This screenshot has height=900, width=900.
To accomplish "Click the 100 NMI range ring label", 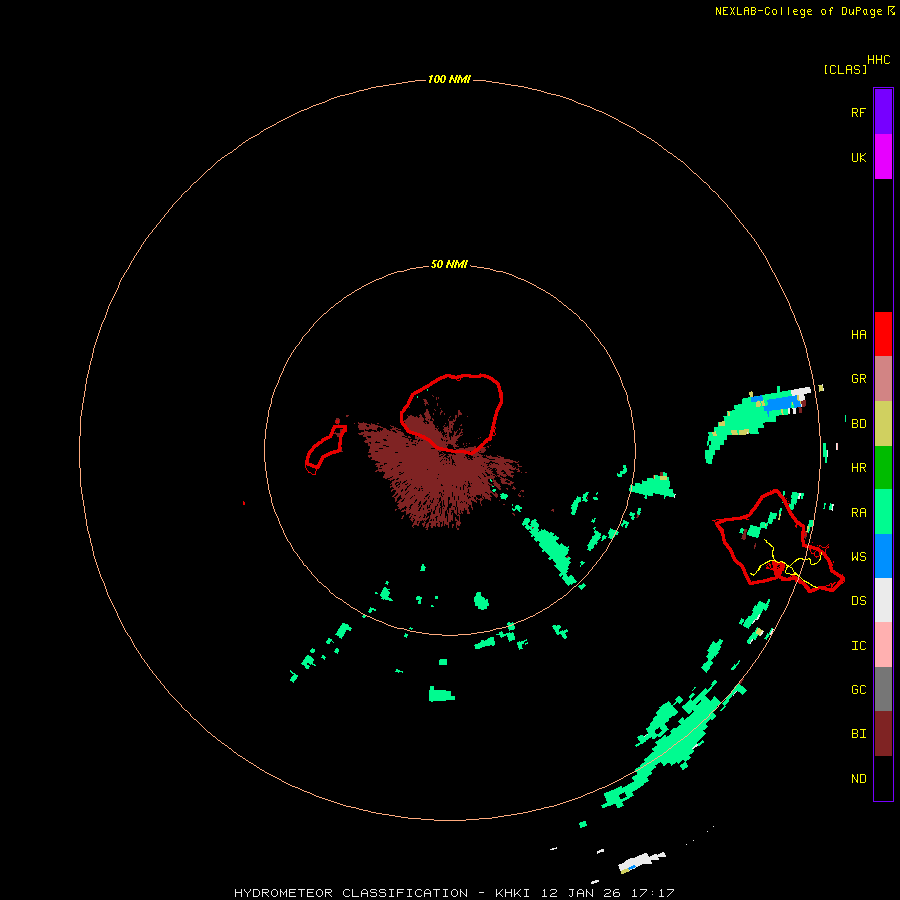I will (x=449, y=79).
